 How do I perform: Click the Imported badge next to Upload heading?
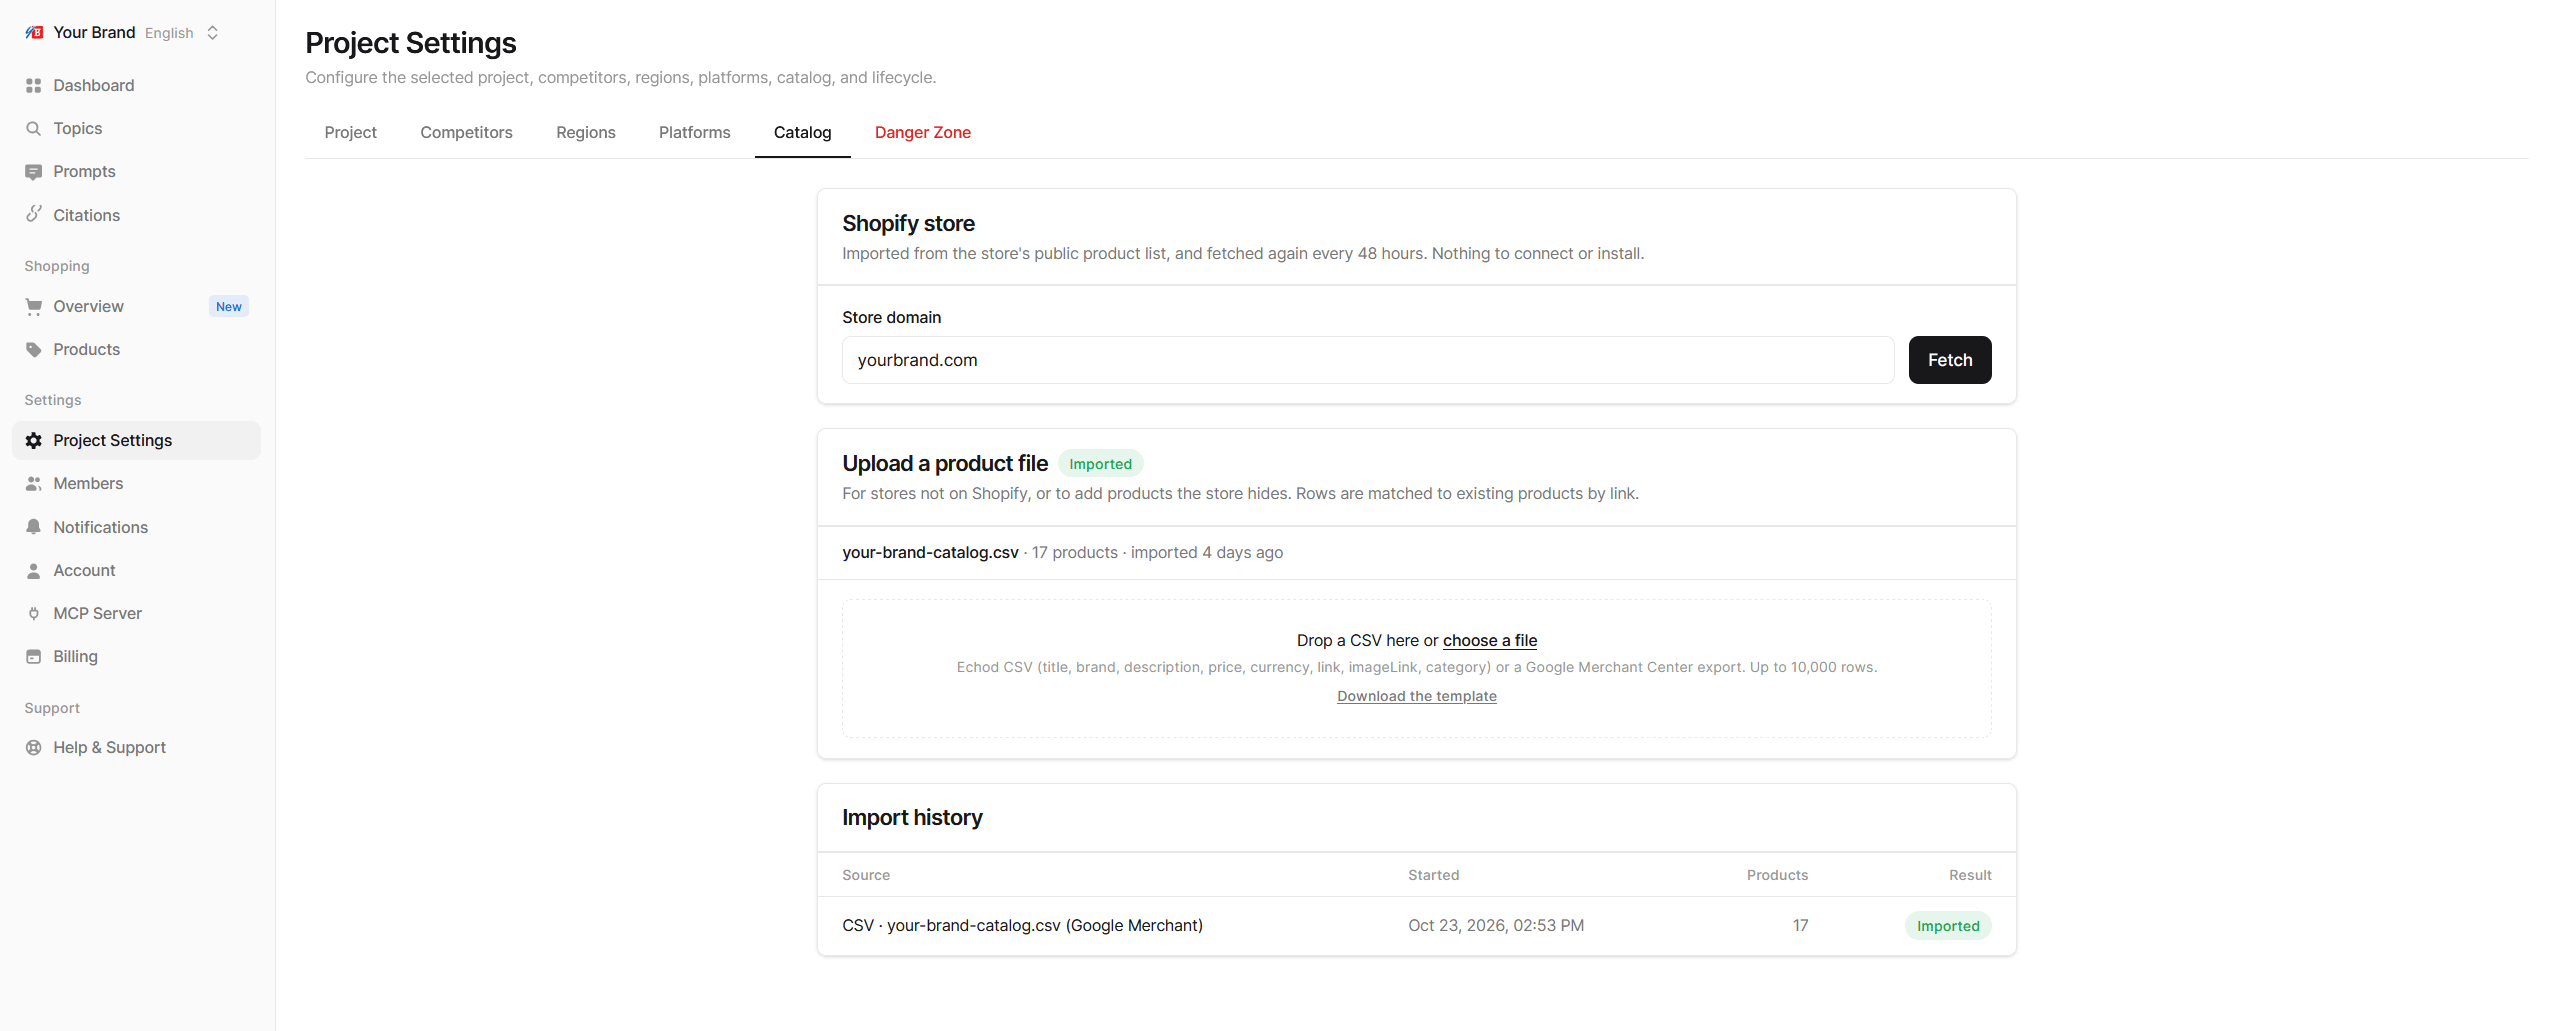coord(1100,463)
